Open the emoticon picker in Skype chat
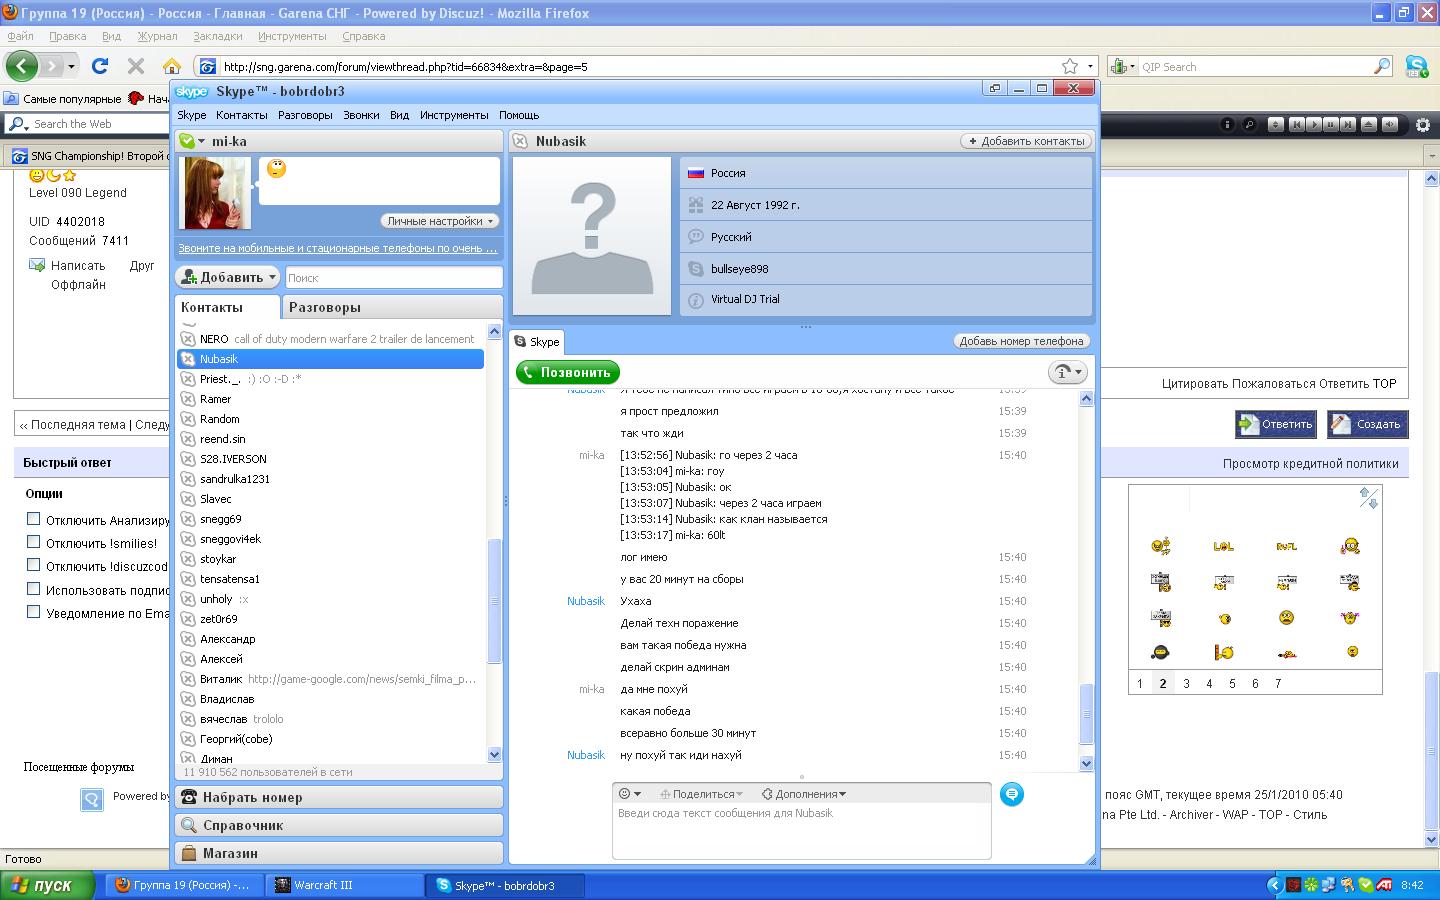 pos(629,794)
